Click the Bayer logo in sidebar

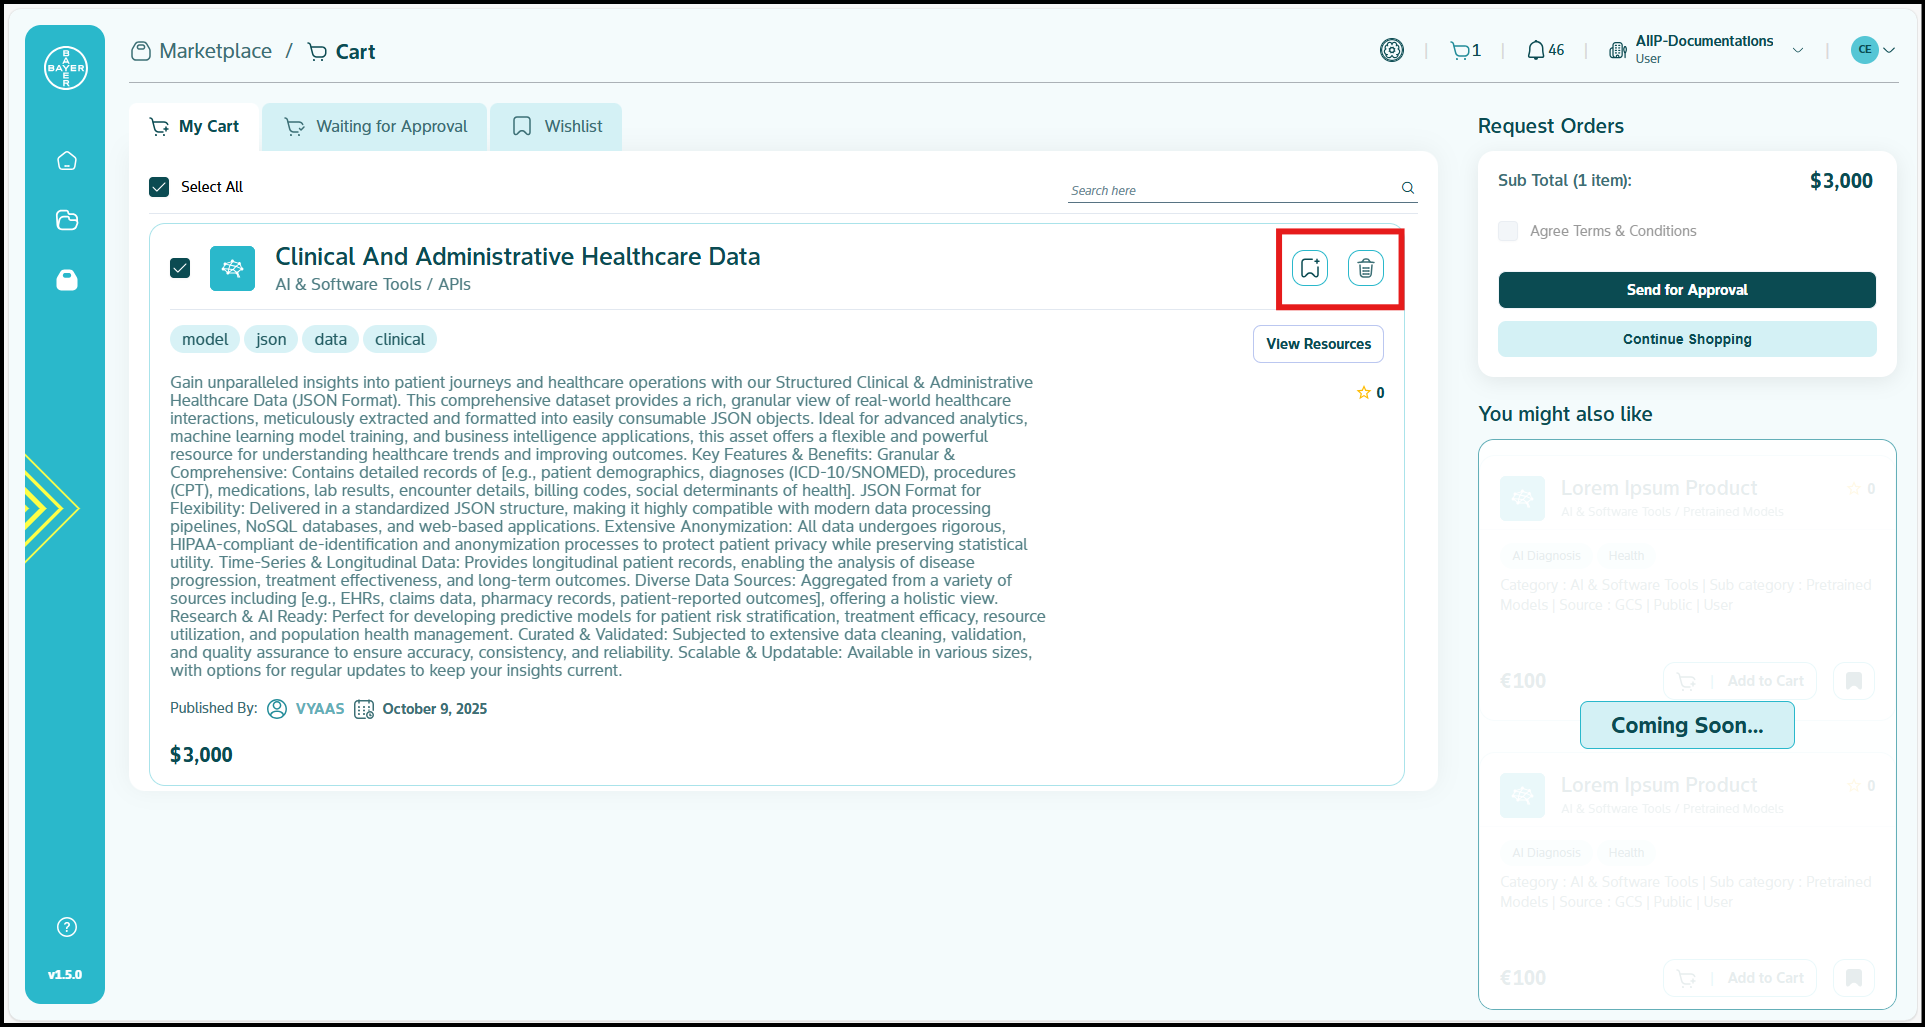[x=66, y=68]
